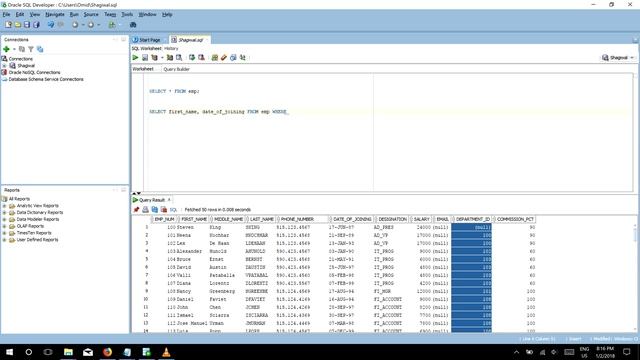This screenshot has height=360, width=640.
Task: Open Forward button history dropdown arrow
Action: [x=98, y=25]
